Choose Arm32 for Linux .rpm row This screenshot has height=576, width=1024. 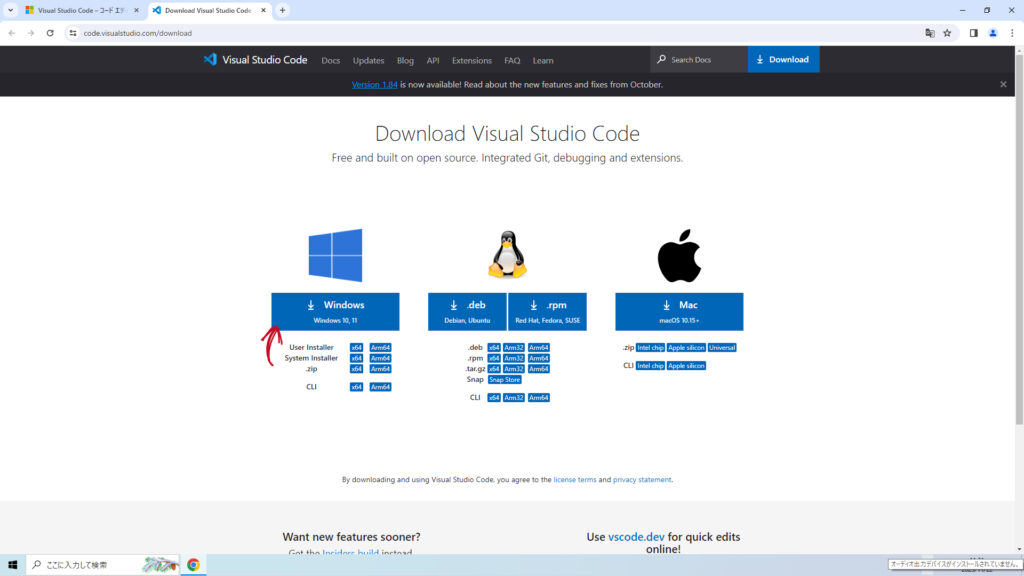514,358
